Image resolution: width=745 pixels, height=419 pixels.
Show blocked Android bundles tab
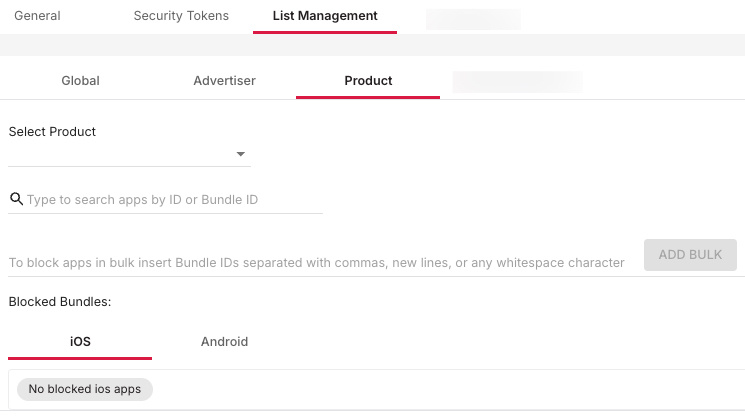pyautogui.click(x=224, y=342)
